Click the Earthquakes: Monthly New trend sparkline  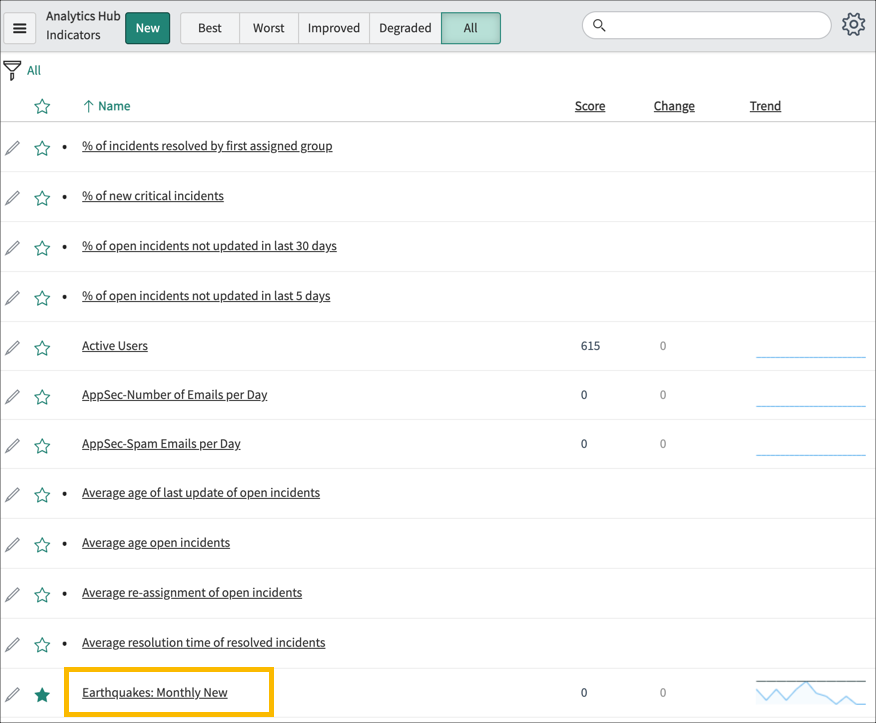[810, 691]
